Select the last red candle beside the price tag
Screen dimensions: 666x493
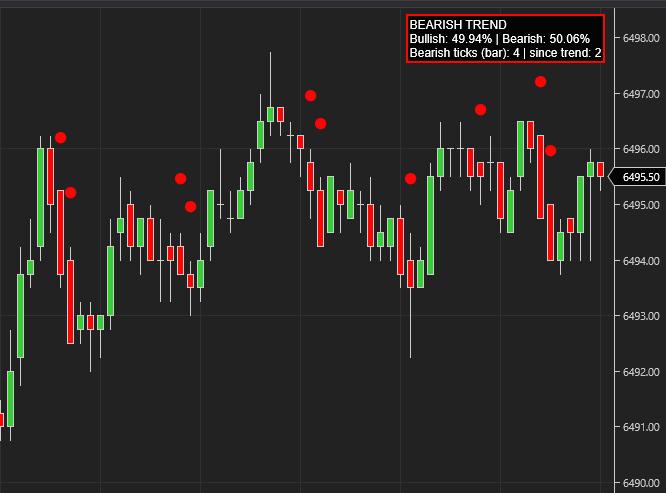click(x=600, y=169)
